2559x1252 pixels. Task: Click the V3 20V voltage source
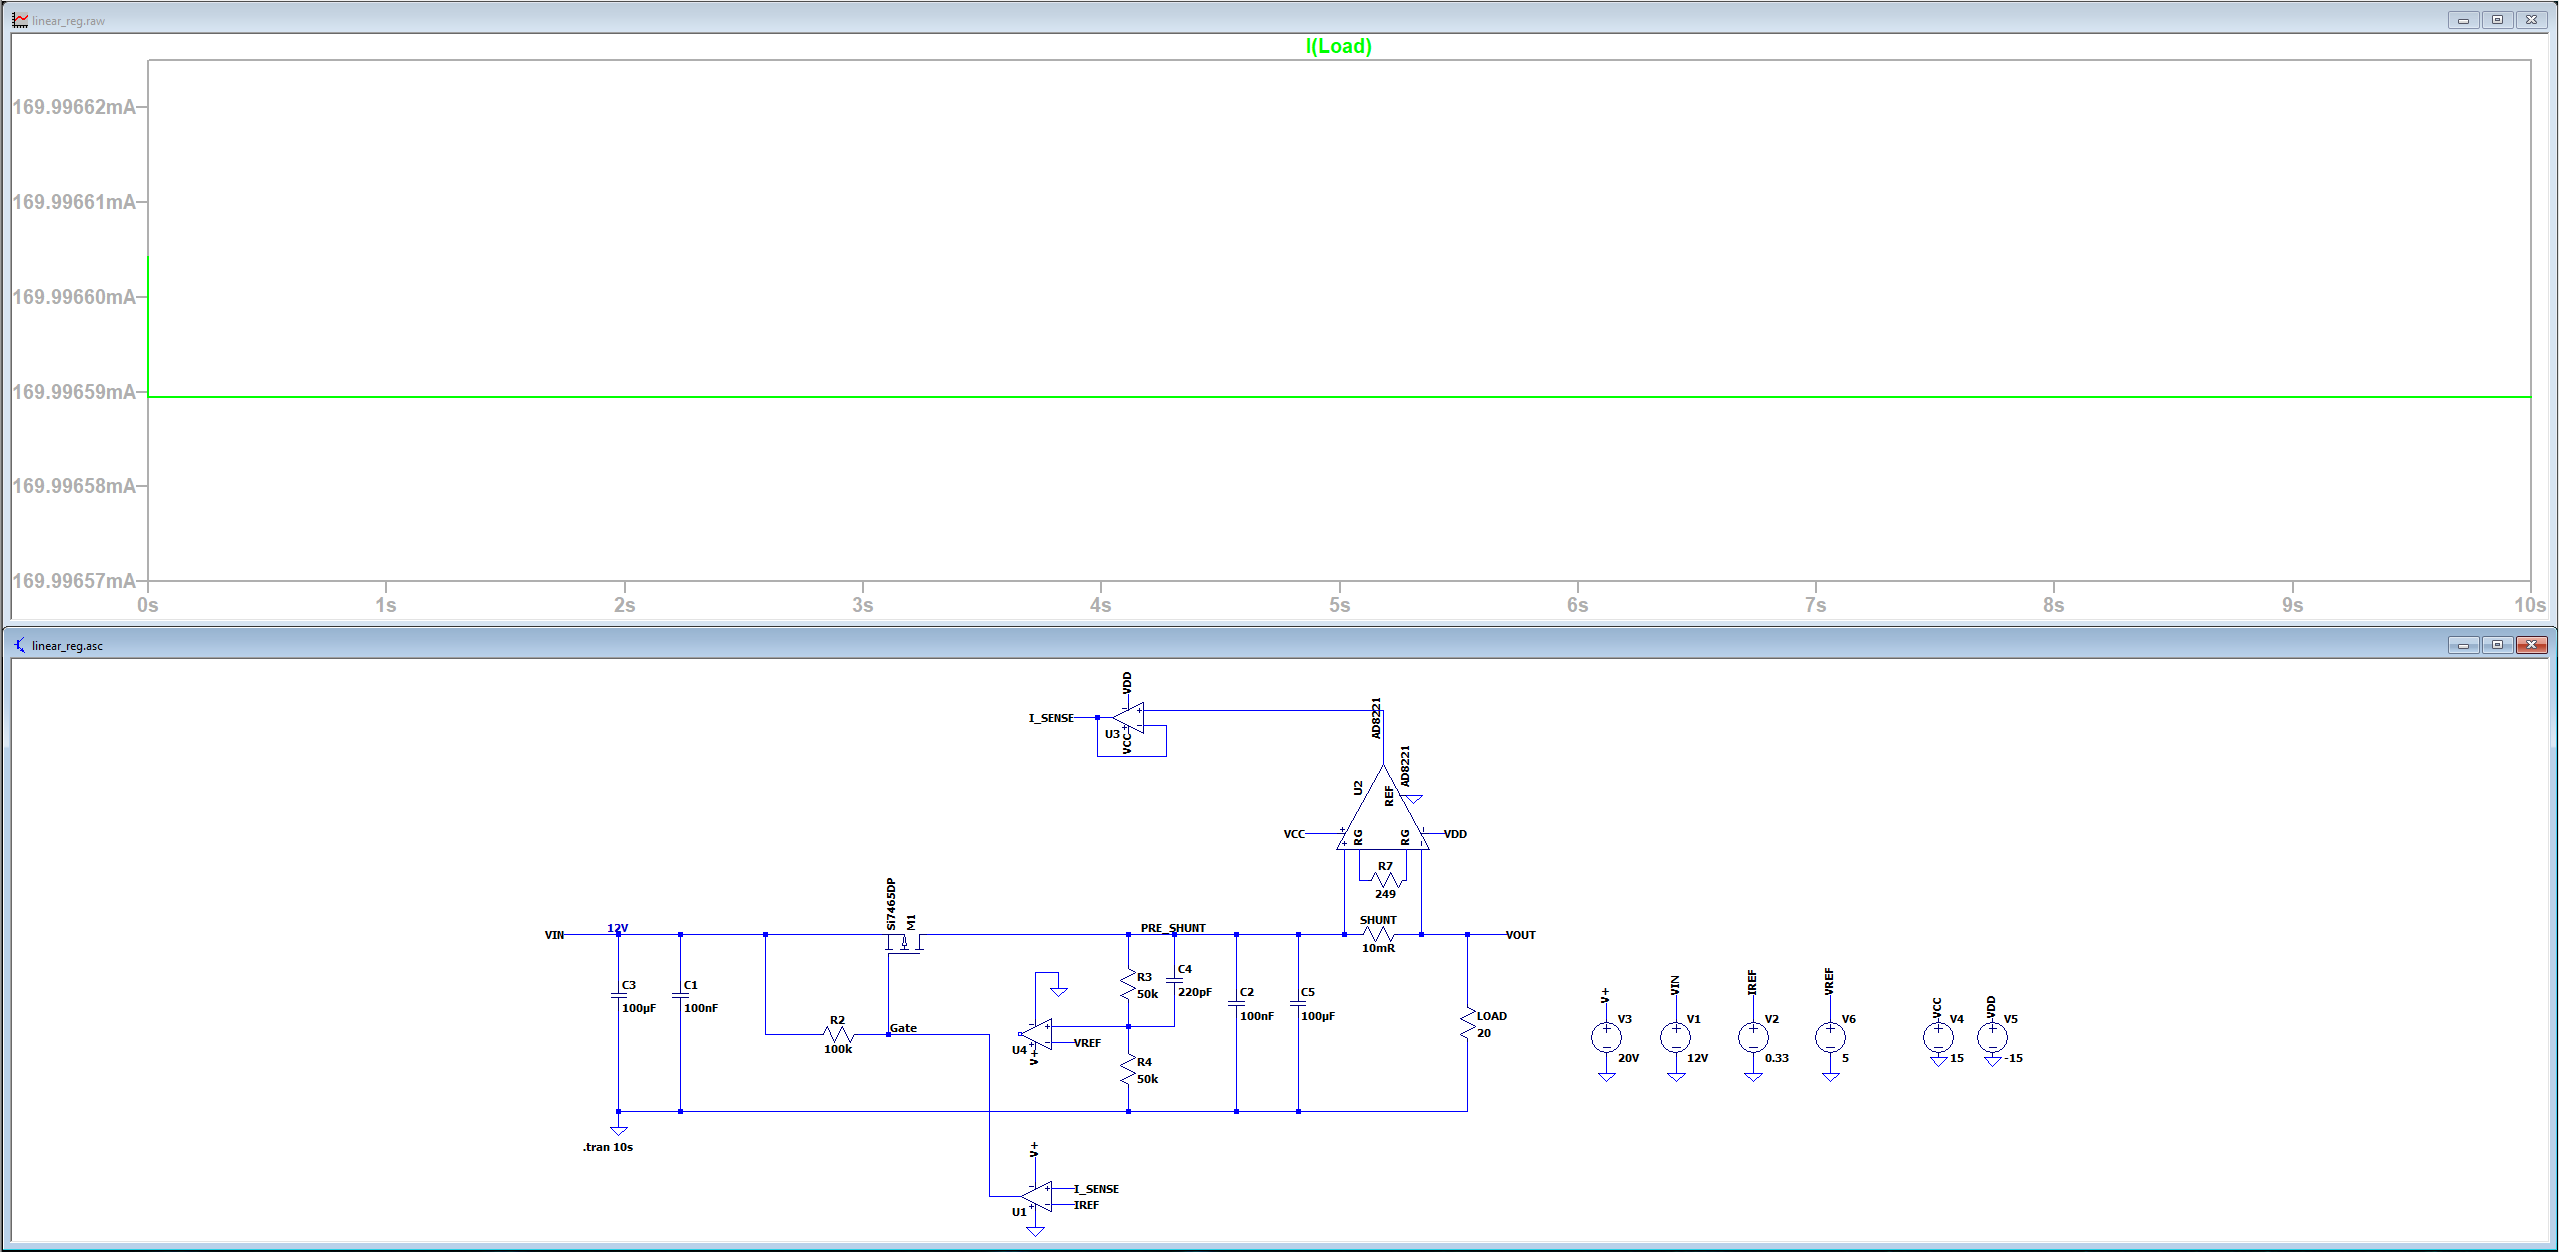pos(1606,1037)
